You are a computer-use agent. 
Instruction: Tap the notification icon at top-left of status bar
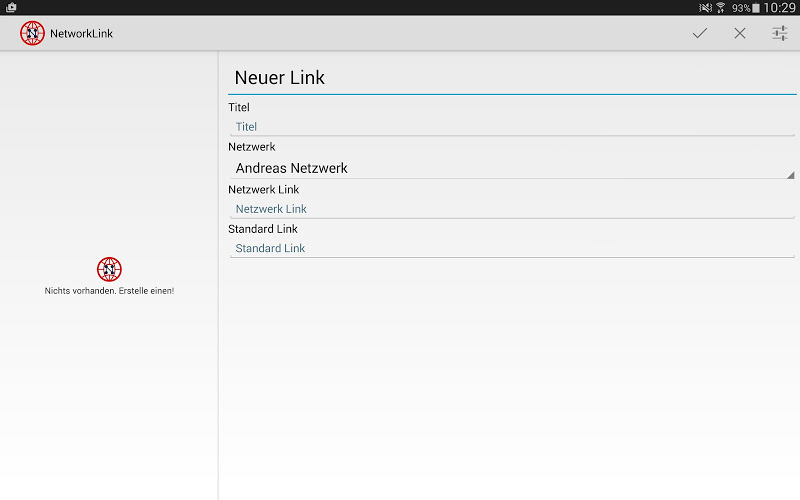(x=10, y=7)
